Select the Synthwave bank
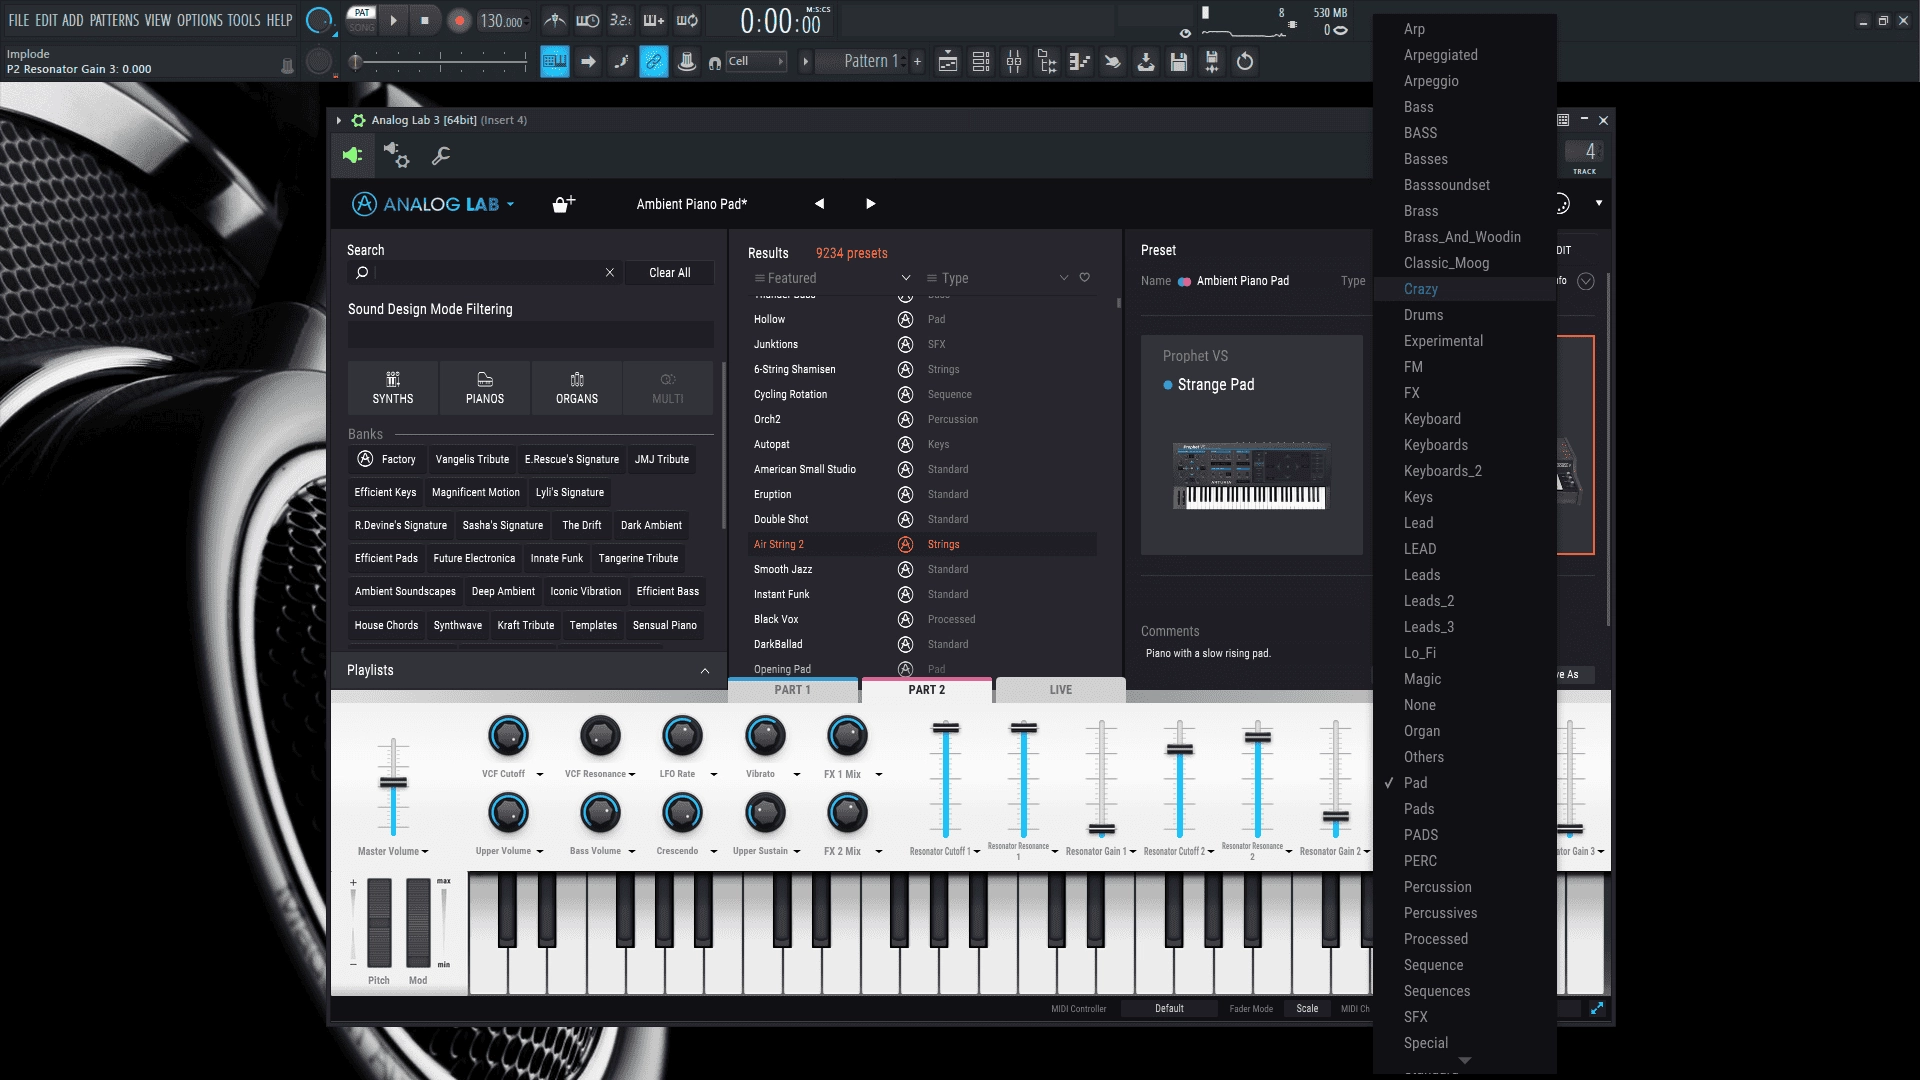 pyautogui.click(x=458, y=625)
